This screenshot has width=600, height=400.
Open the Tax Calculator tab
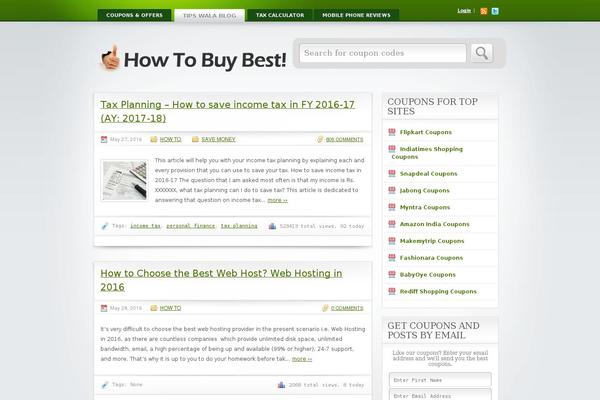pyautogui.click(x=280, y=15)
